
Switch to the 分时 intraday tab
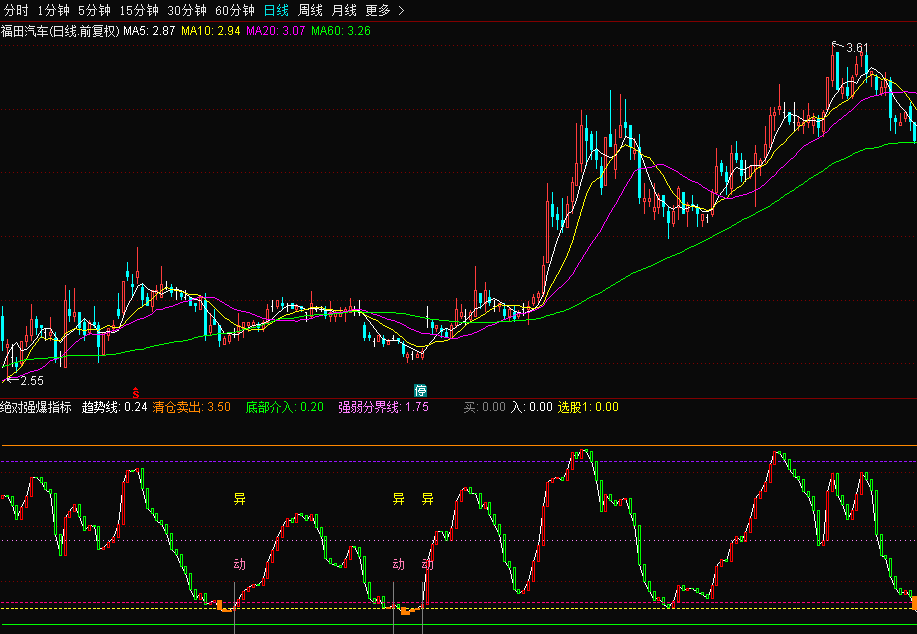(x=16, y=11)
